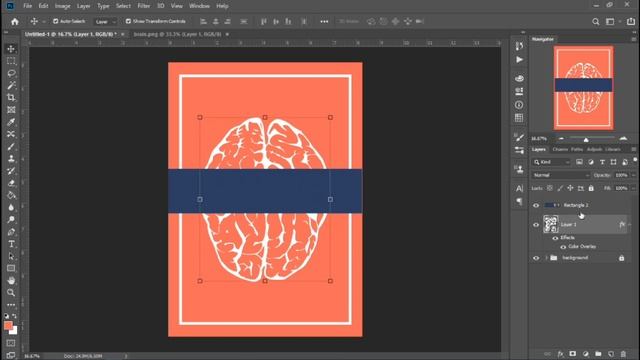
Task: Open the blend mode Normal dropdown
Action: (561, 175)
